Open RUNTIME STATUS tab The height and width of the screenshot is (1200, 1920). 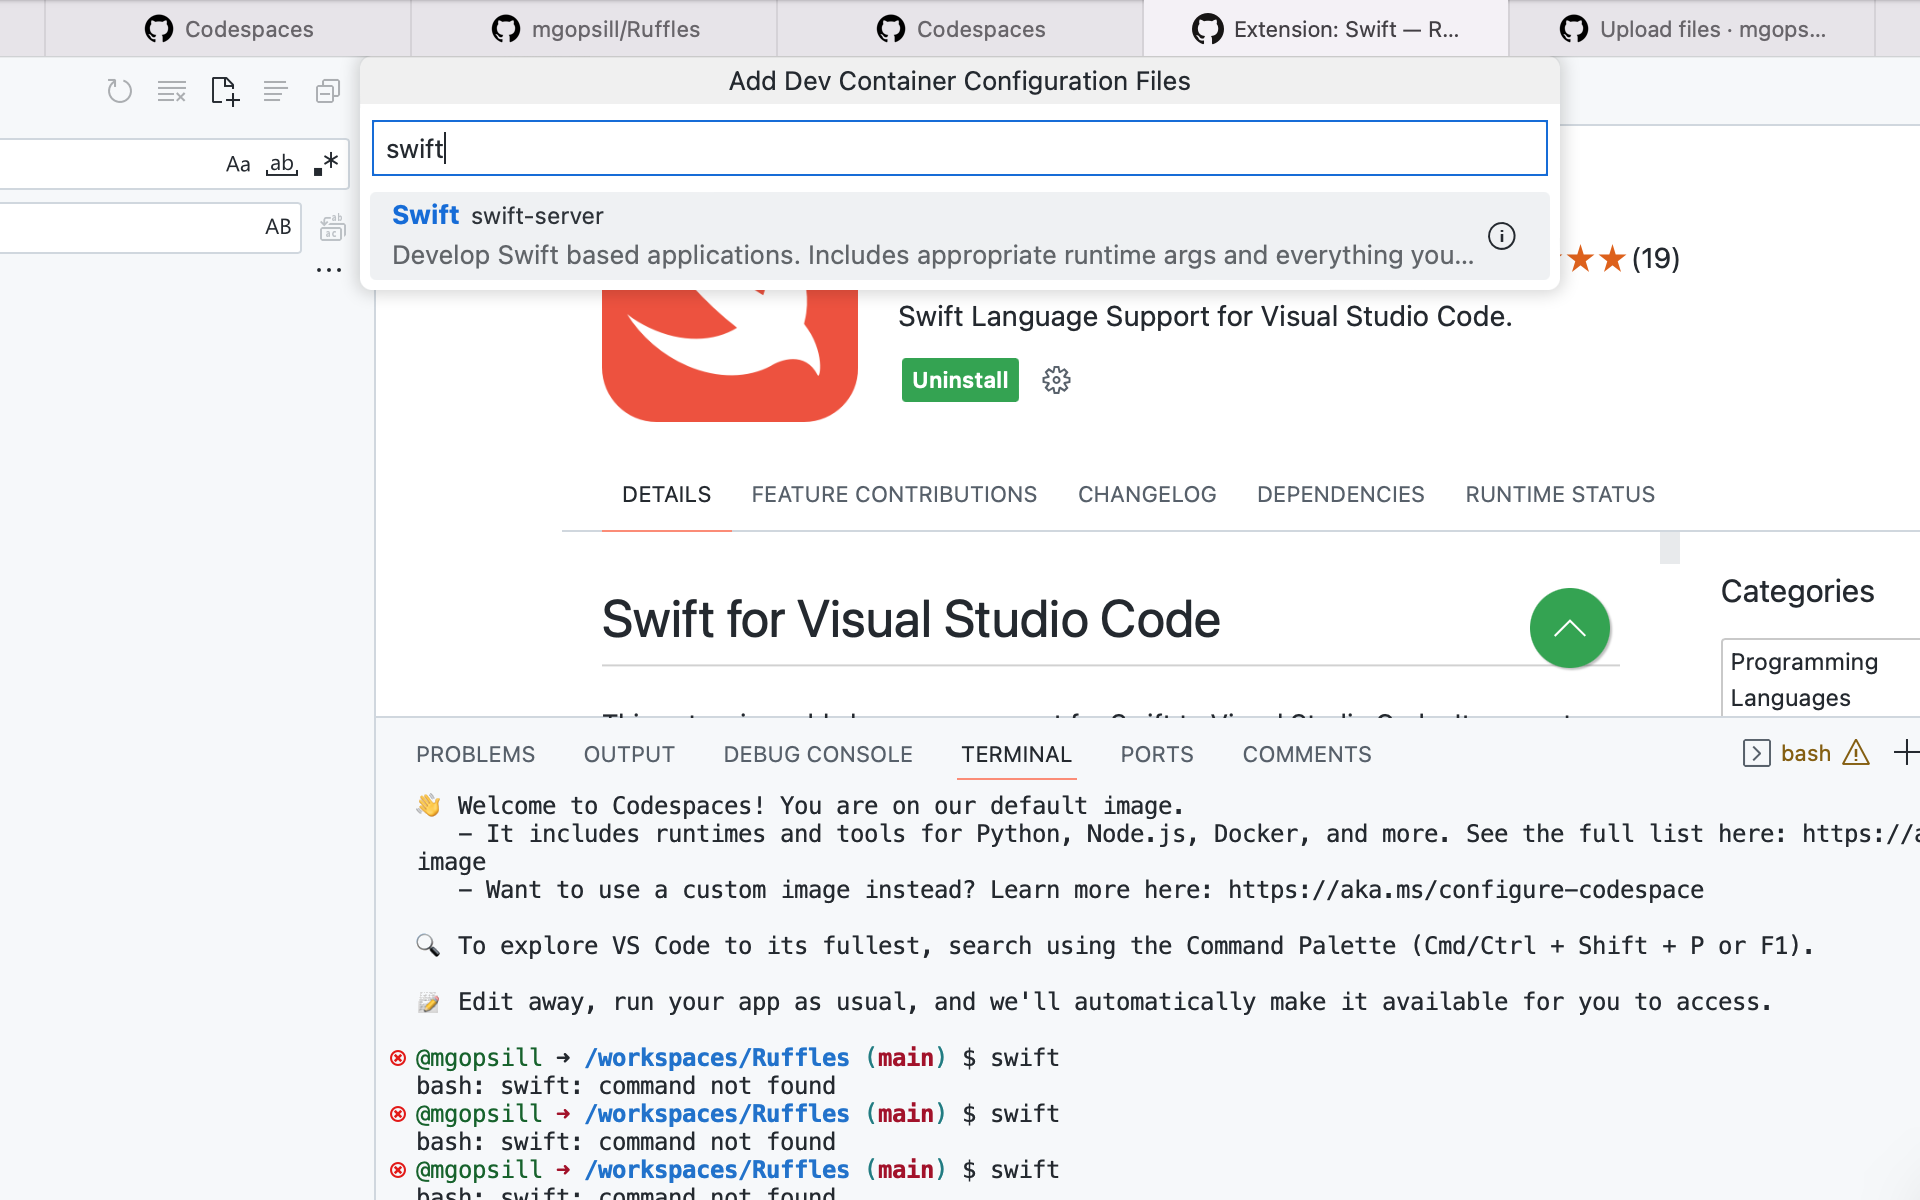1560,494
